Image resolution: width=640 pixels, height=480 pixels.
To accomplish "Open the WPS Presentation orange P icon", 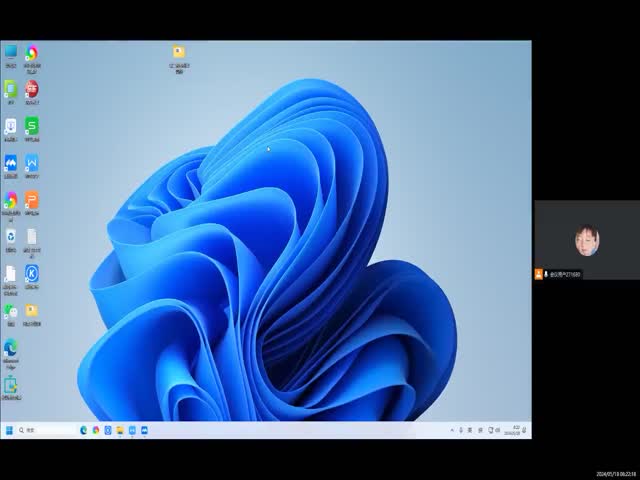I will tap(32, 199).
